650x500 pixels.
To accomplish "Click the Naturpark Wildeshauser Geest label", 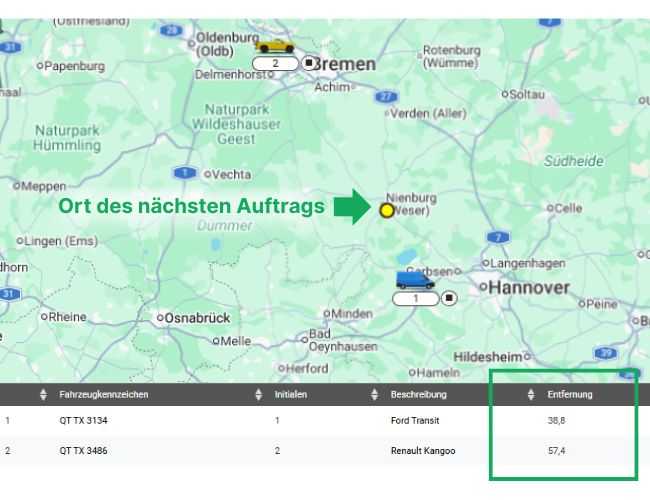I will [236, 124].
